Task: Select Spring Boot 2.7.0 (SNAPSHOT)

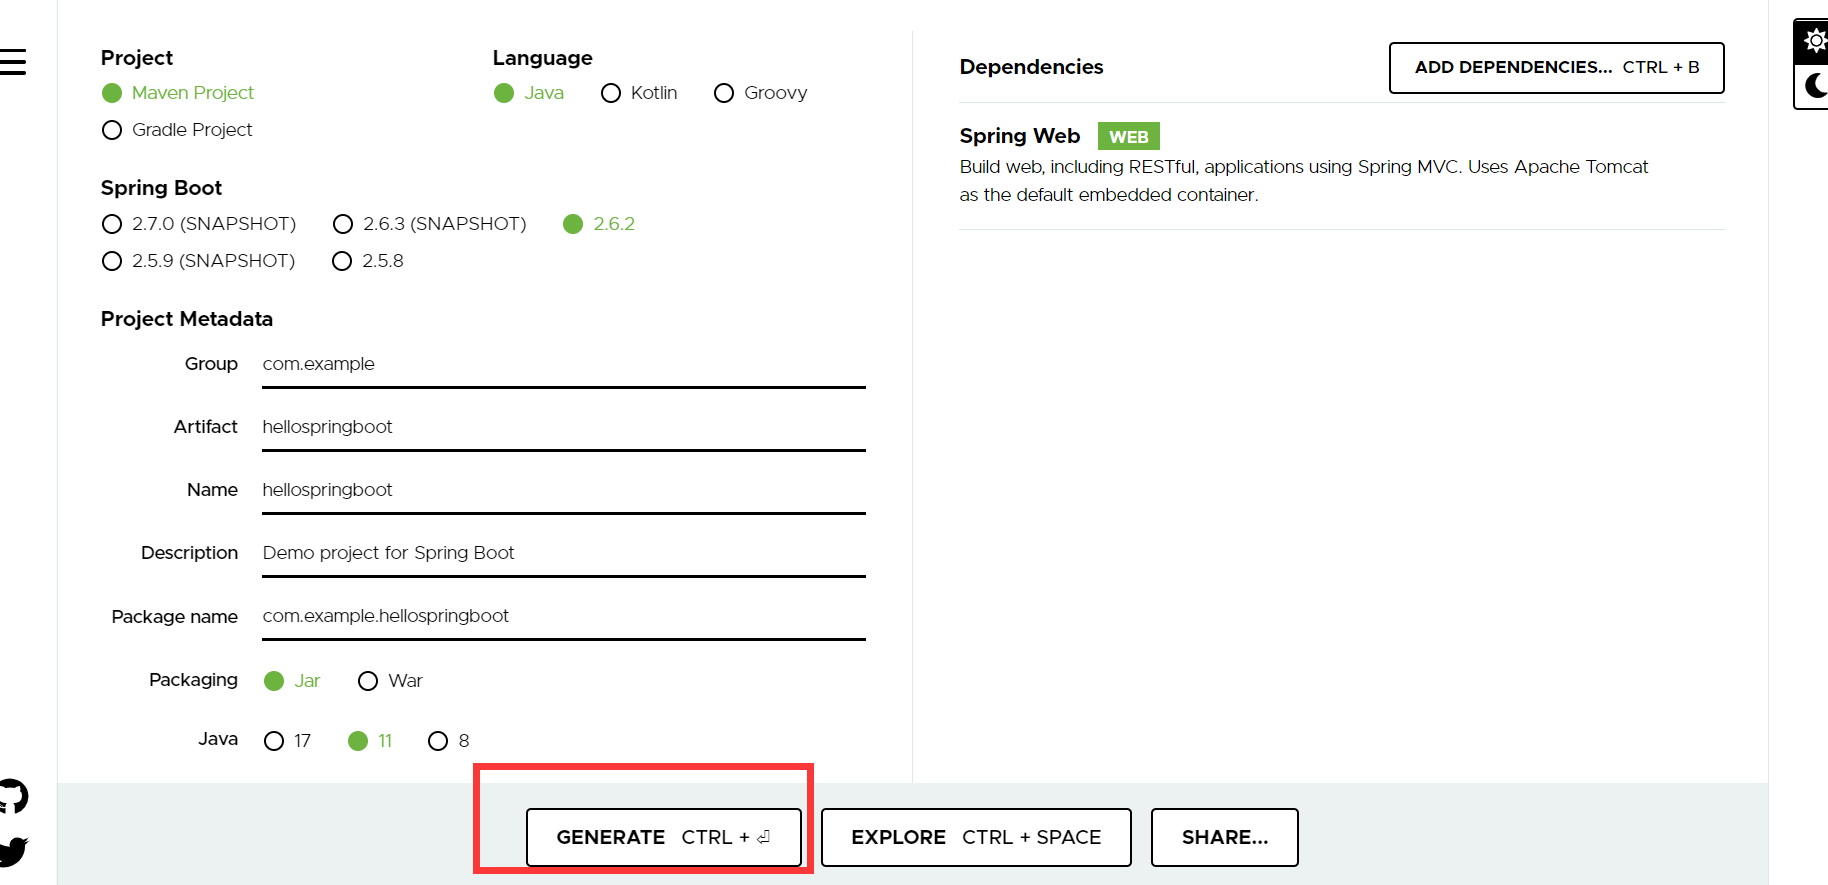Action: pyautogui.click(x=199, y=224)
